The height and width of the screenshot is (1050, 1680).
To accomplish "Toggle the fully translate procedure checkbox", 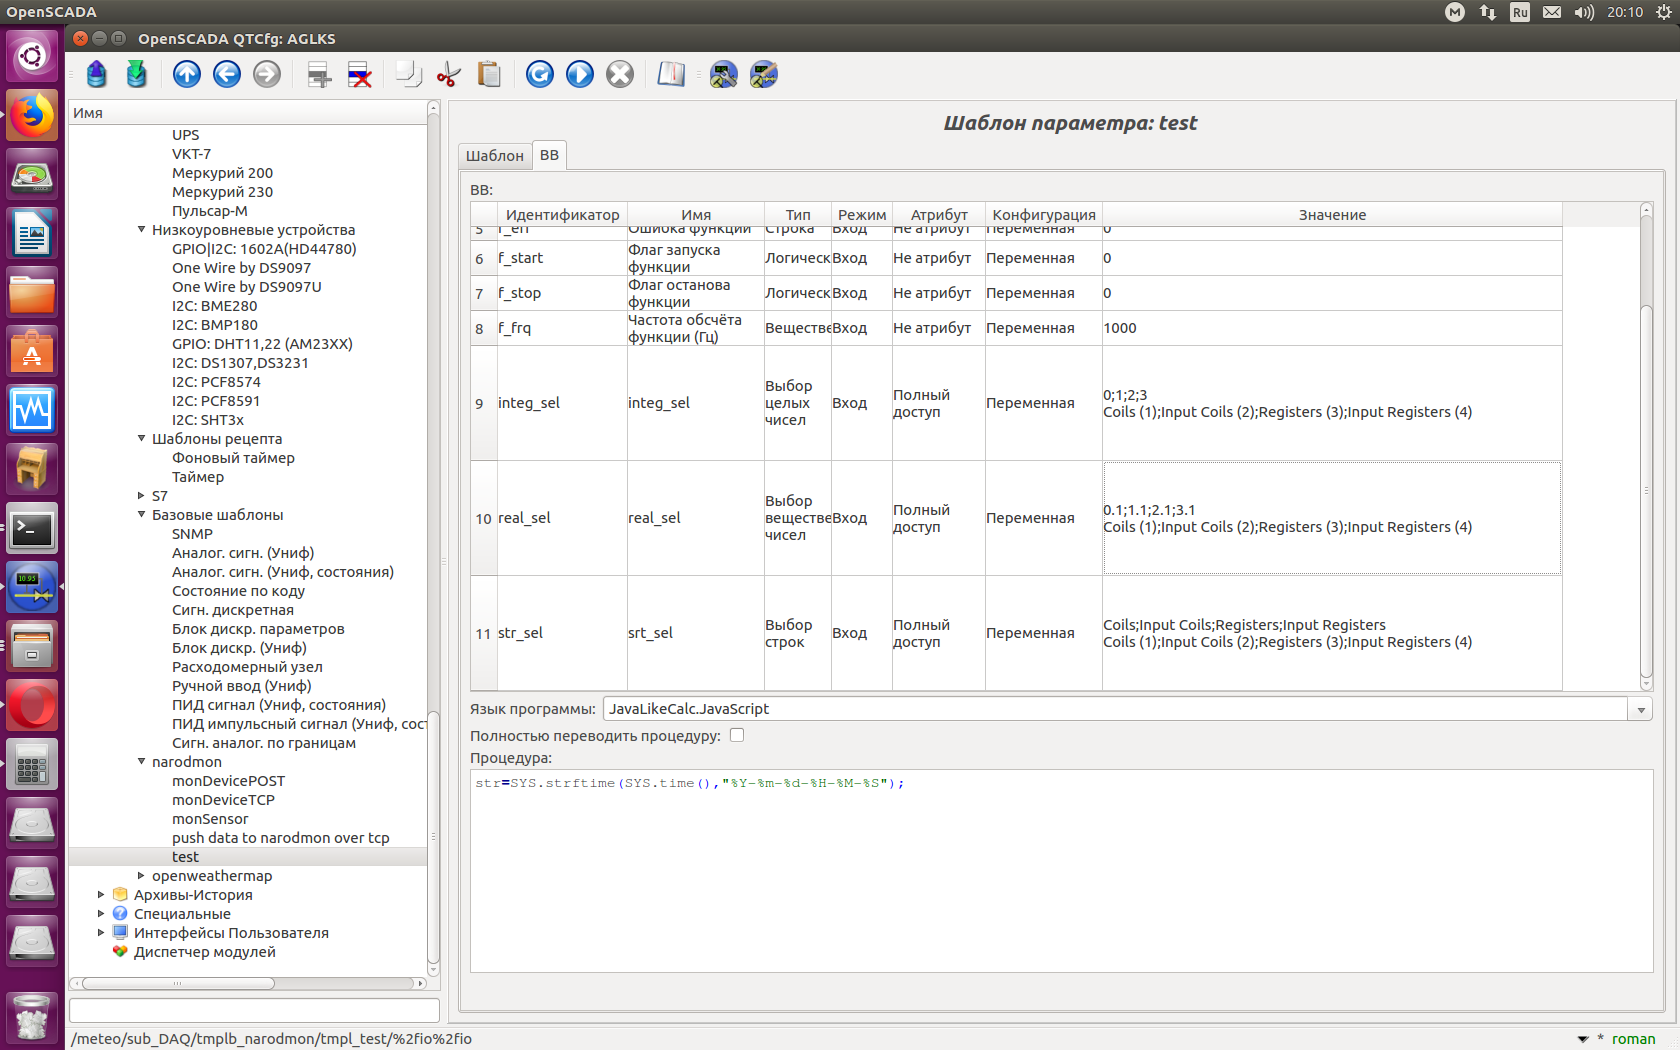I will tap(737, 735).
